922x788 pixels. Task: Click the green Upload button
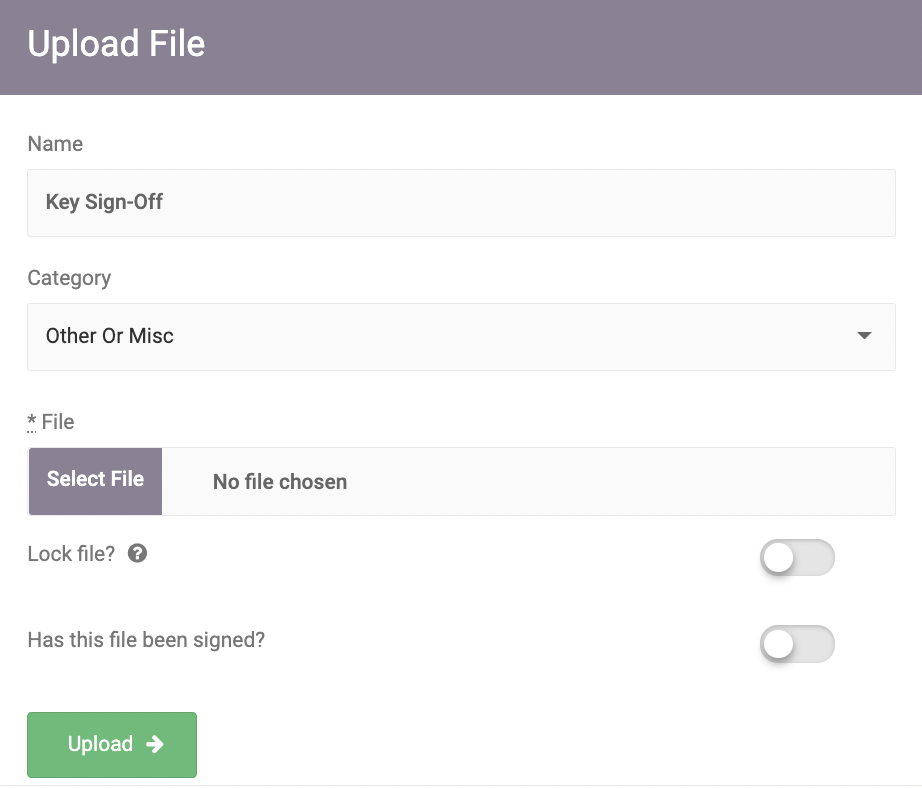click(x=111, y=744)
